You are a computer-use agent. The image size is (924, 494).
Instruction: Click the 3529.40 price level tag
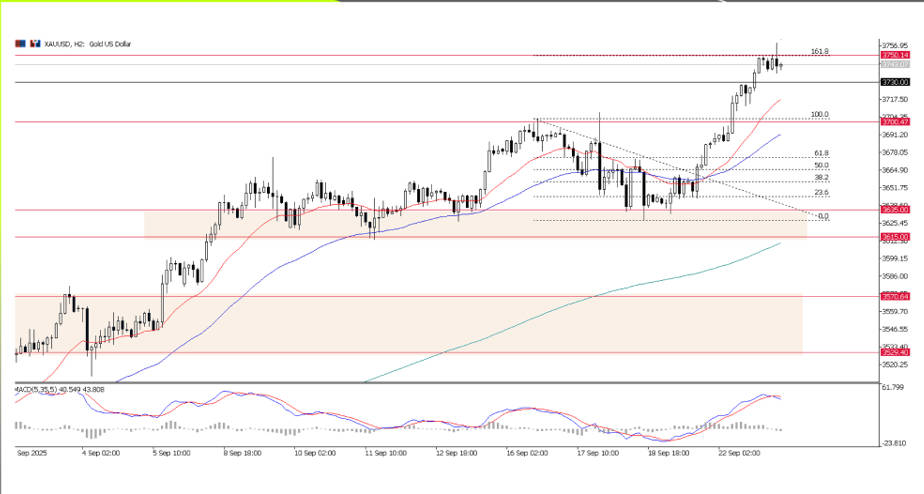pyautogui.click(x=894, y=352)
